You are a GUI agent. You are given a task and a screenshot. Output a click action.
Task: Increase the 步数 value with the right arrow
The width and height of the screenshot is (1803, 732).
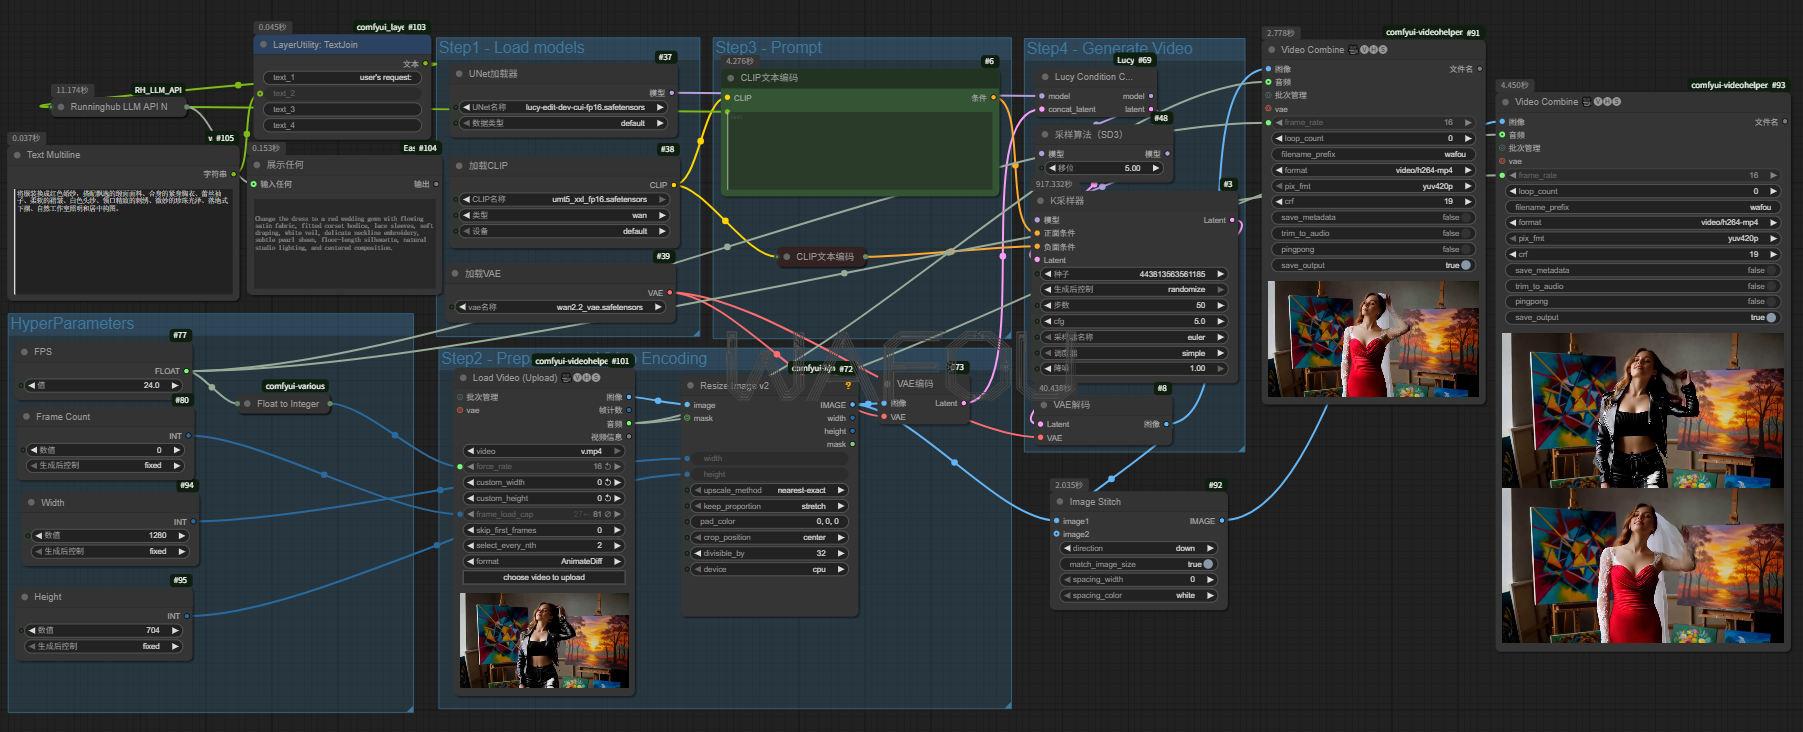tap(1220, 305)
